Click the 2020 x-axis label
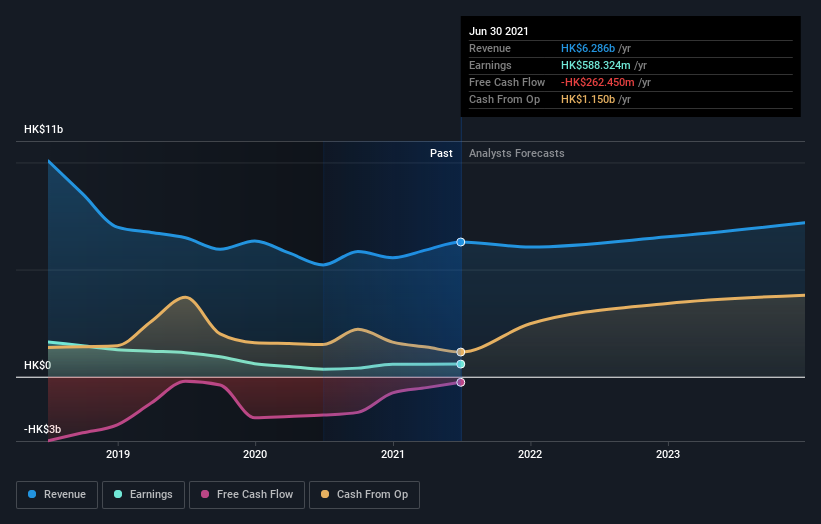The height and width of the screenshot is (524, 821). [x=255, y=454]
